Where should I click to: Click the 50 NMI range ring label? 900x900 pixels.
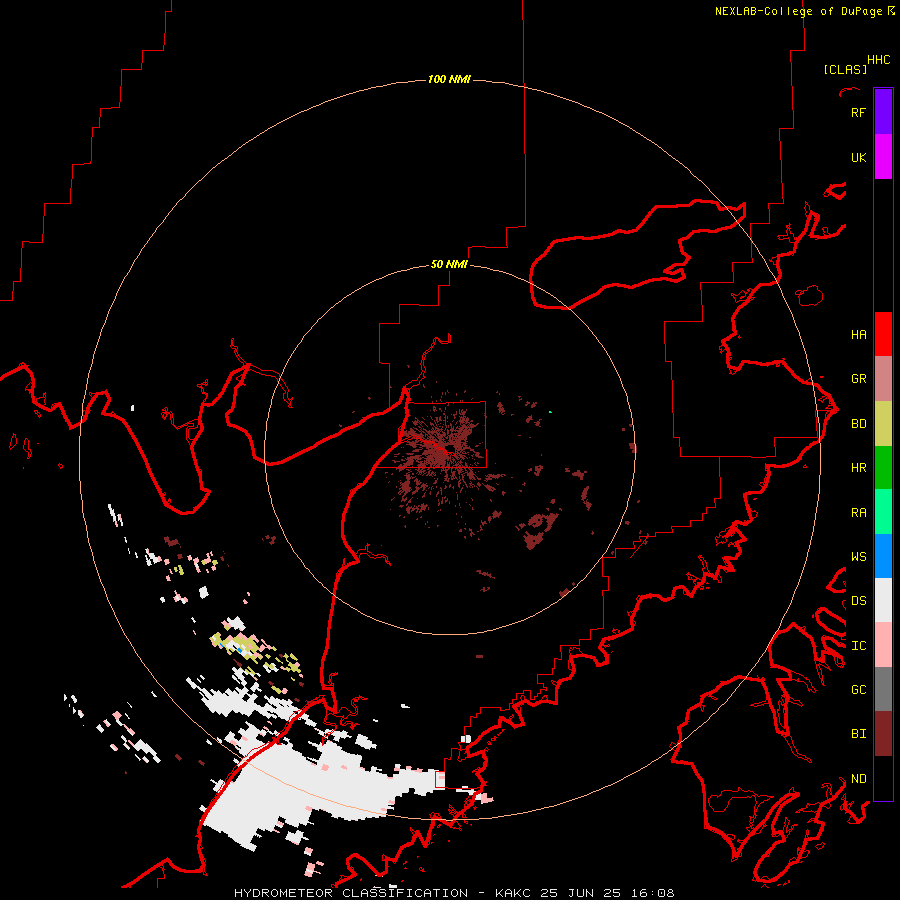(x=449, y=265)
